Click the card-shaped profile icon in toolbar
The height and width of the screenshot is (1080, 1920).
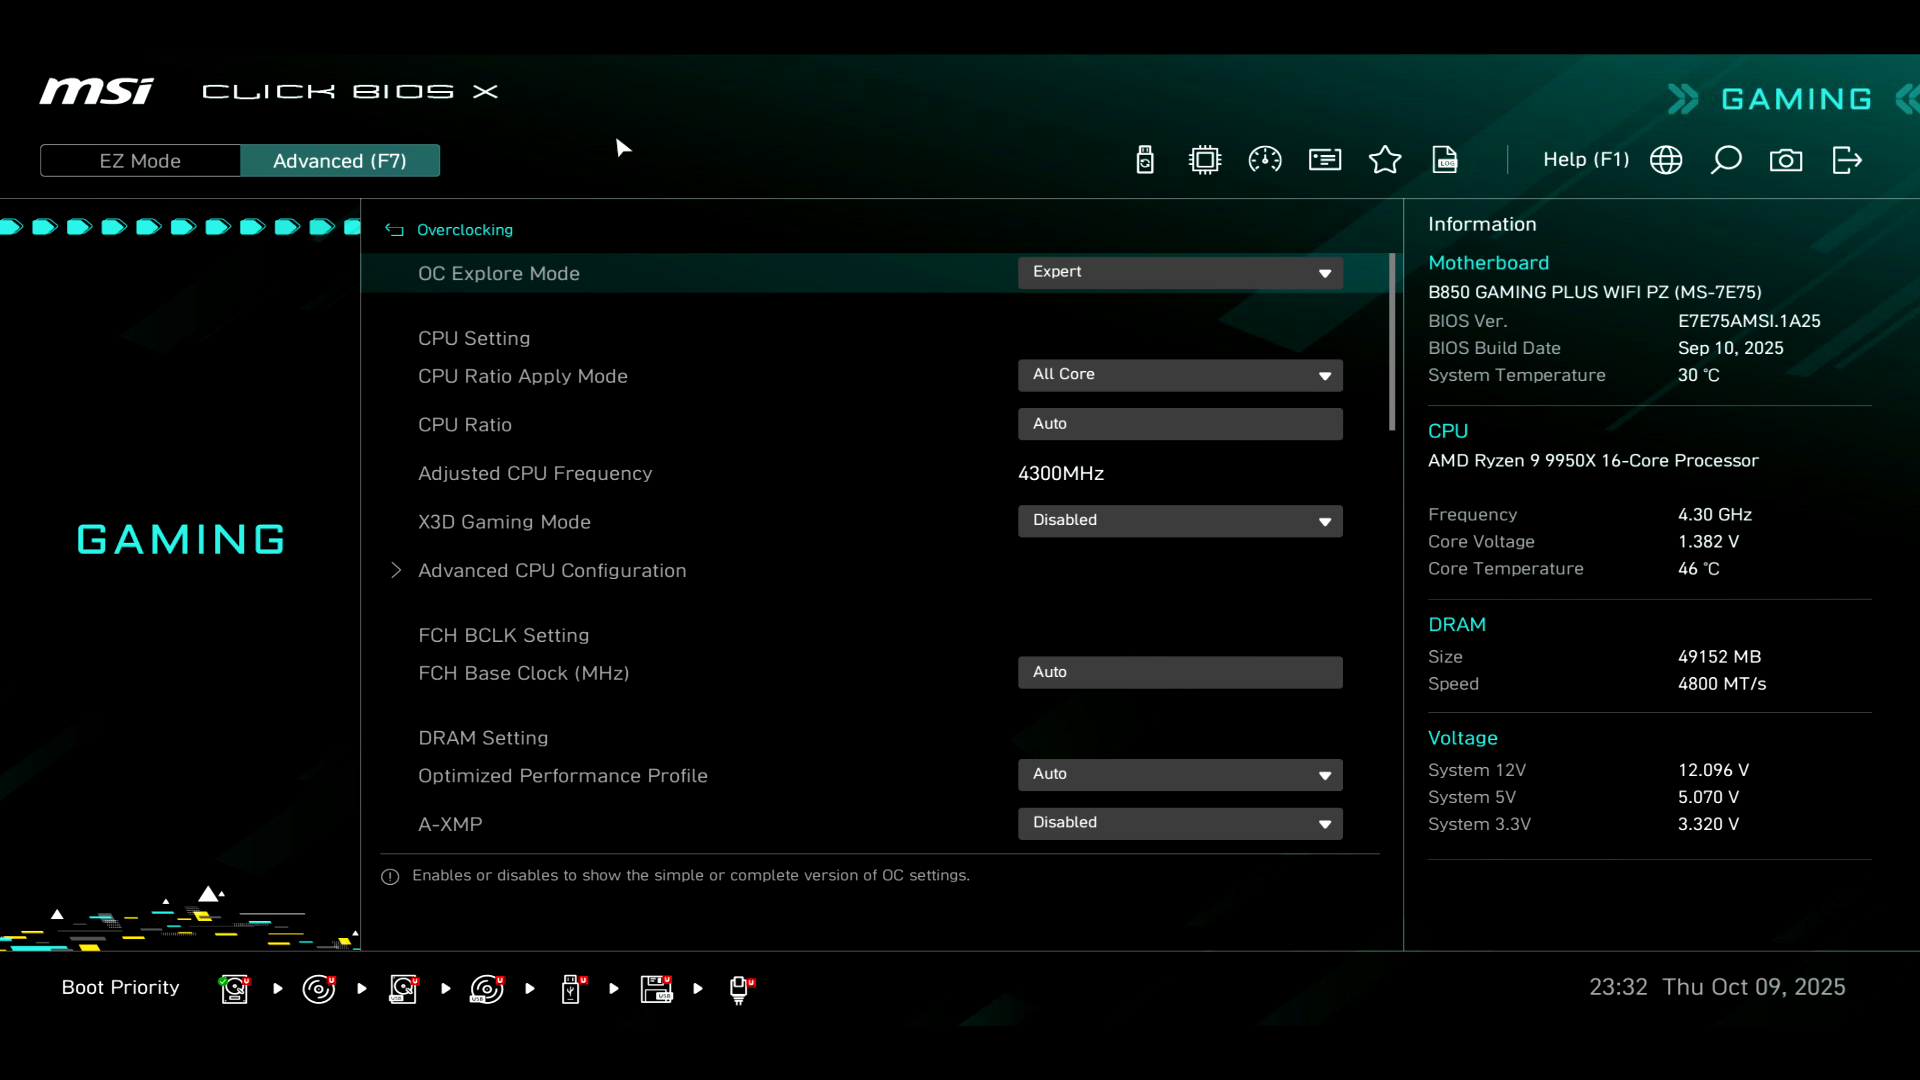point(1325,160)
